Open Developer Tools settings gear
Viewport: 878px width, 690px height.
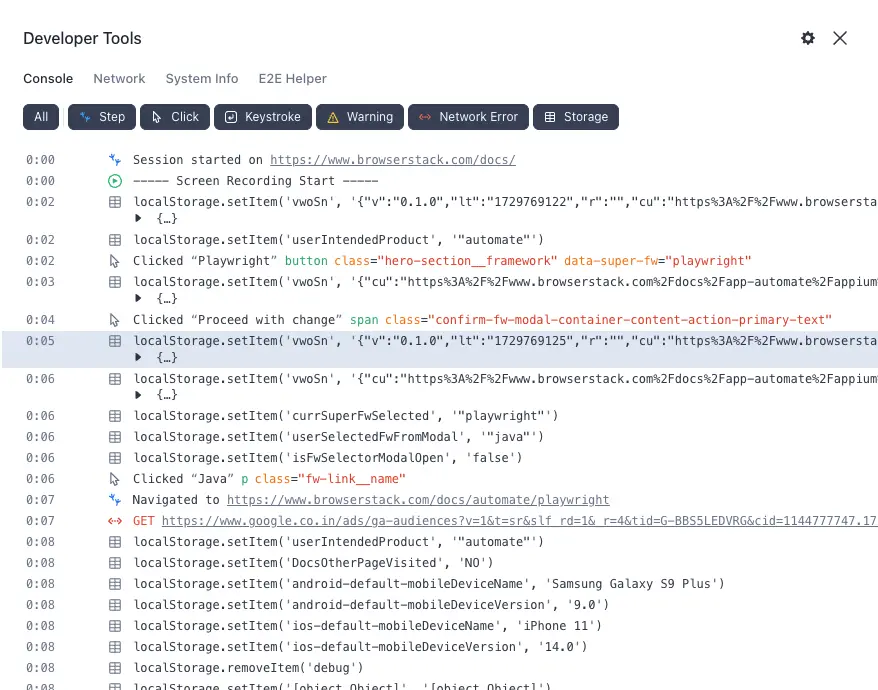click(x=808, y=38)
